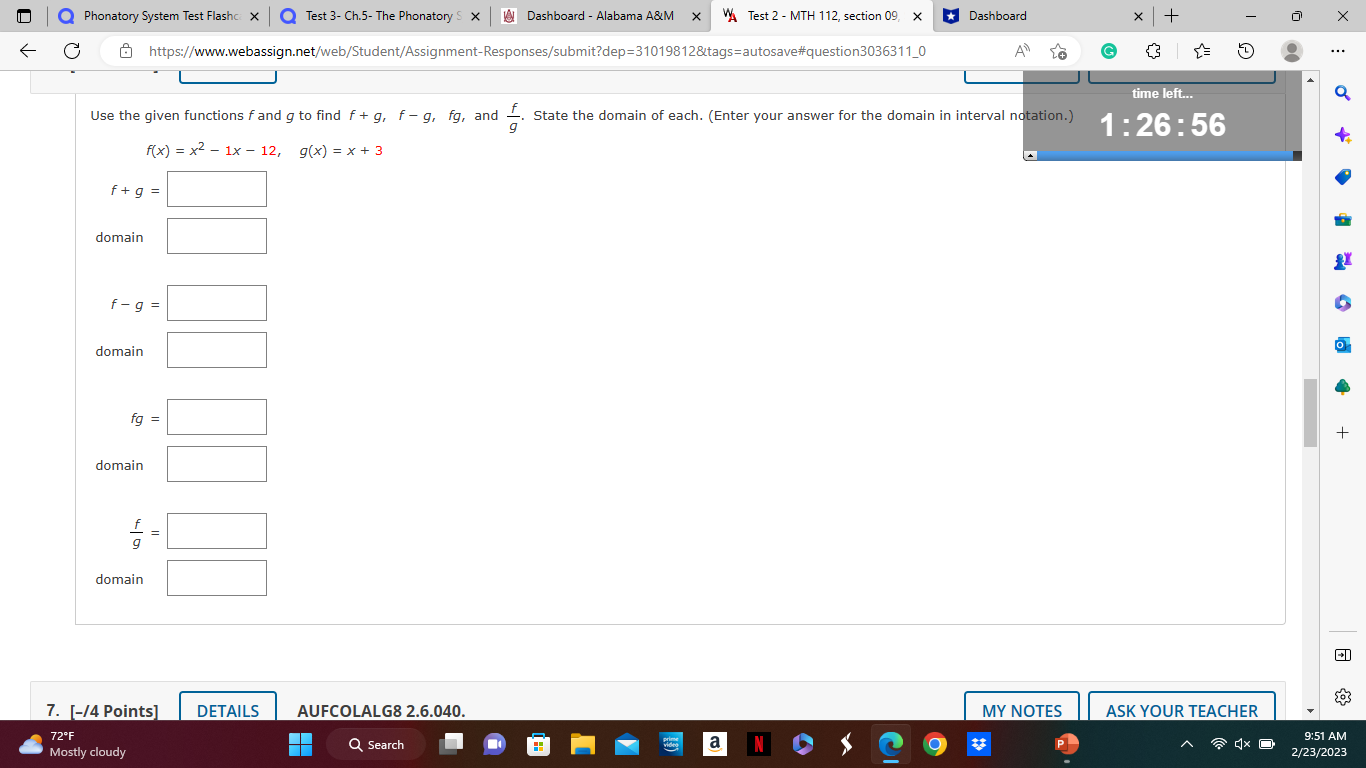The image size is (1366, 768).
Task: Open sidebar settings gear icon
Action: 1342,696
